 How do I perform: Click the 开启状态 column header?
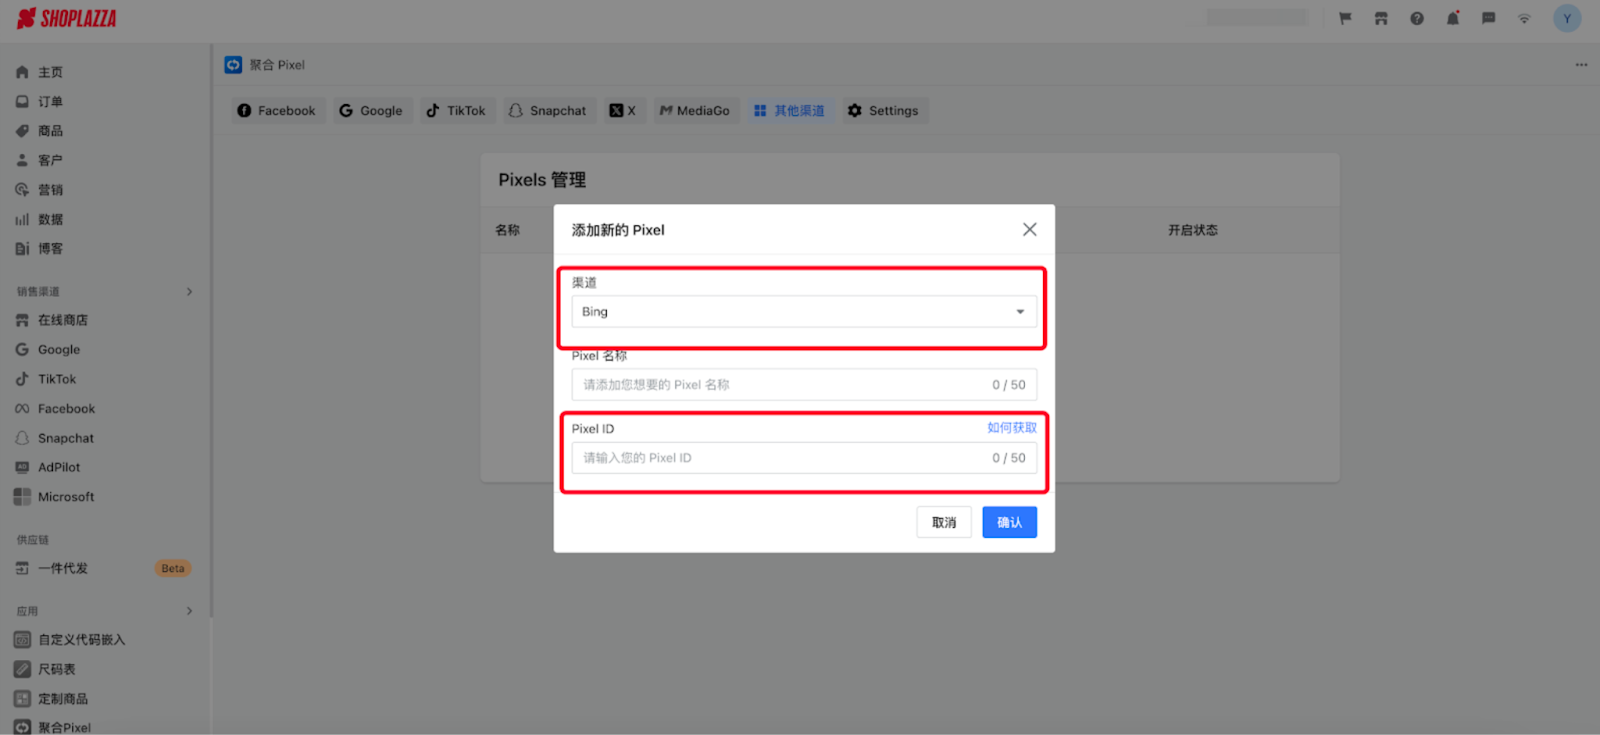click(x=1193, y=230)
